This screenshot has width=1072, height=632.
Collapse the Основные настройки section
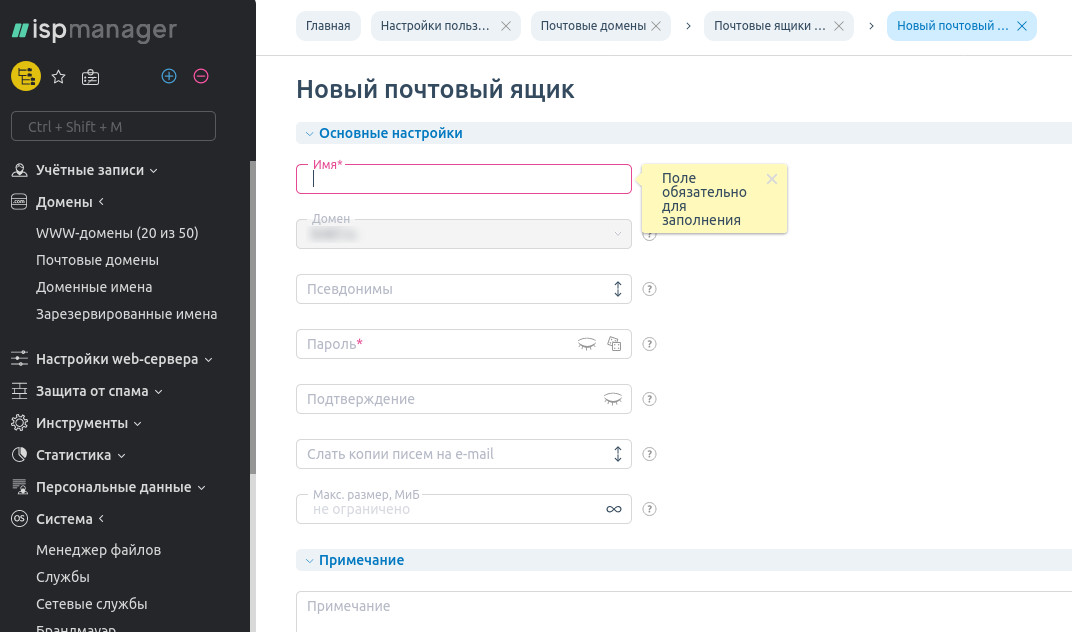tap(310, 133)
